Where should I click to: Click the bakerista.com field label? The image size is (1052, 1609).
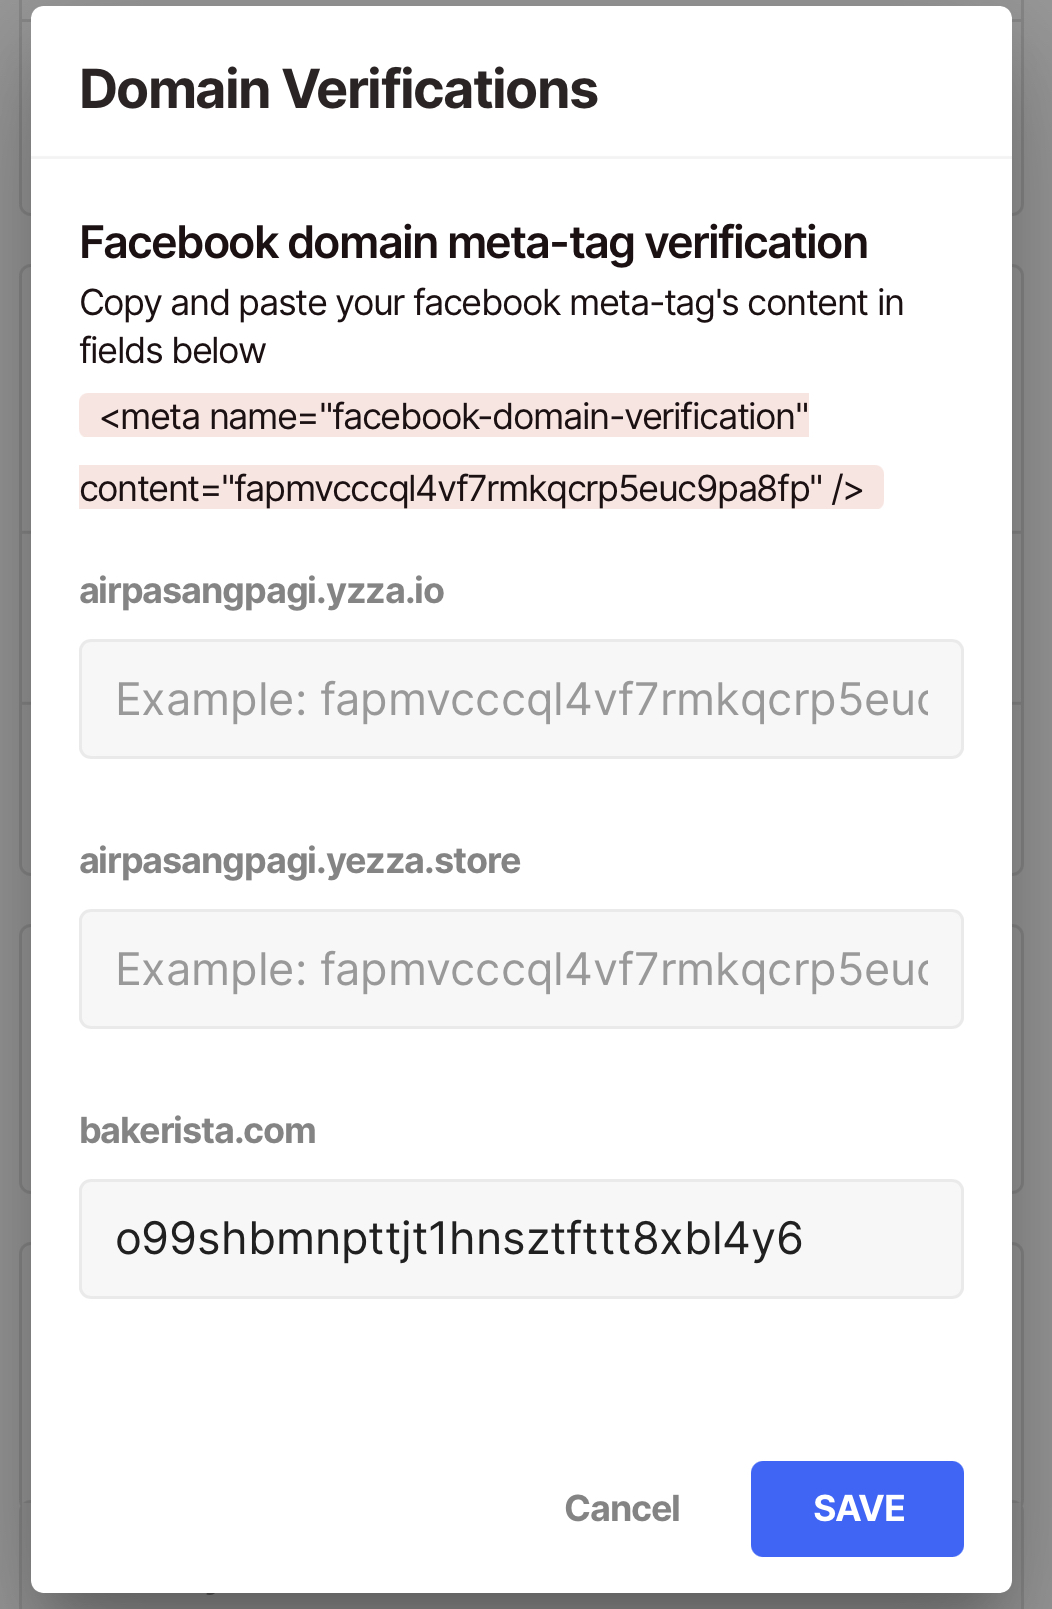pos(198,1131)
